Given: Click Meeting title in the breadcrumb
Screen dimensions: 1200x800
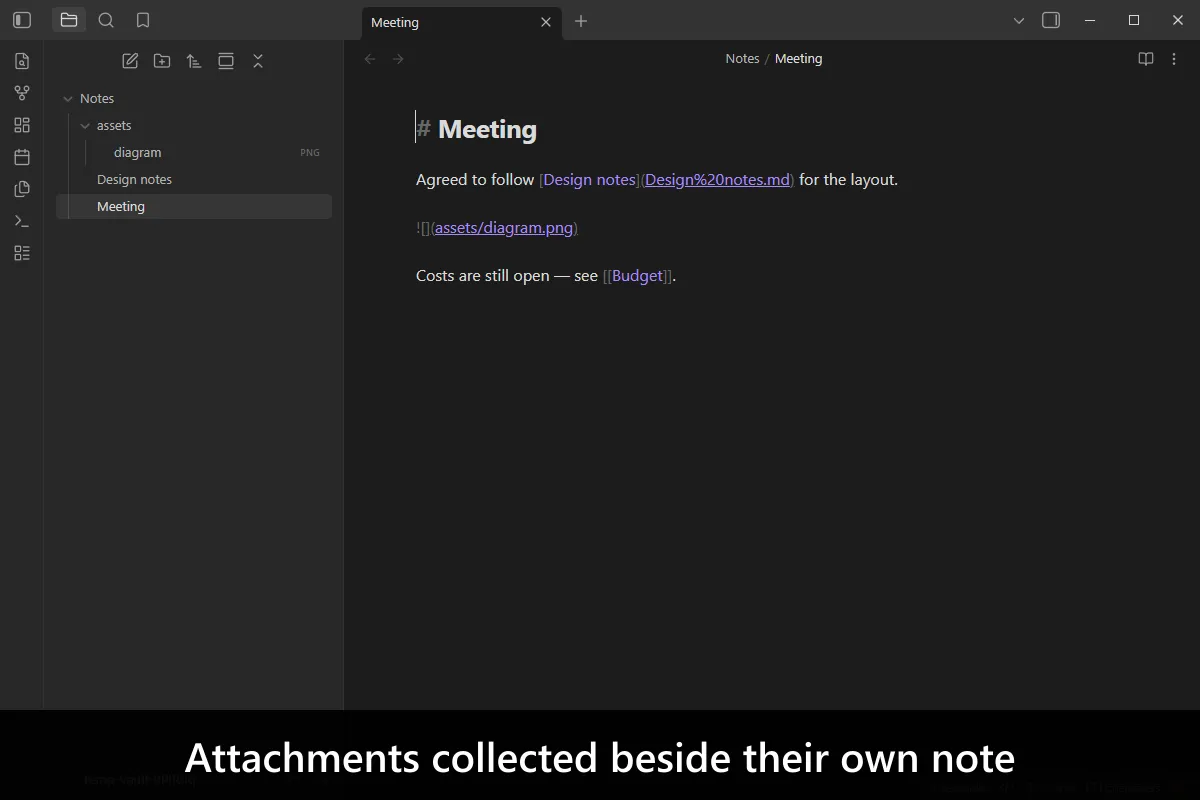Looking at the screenshot, I should pos(798,59).
